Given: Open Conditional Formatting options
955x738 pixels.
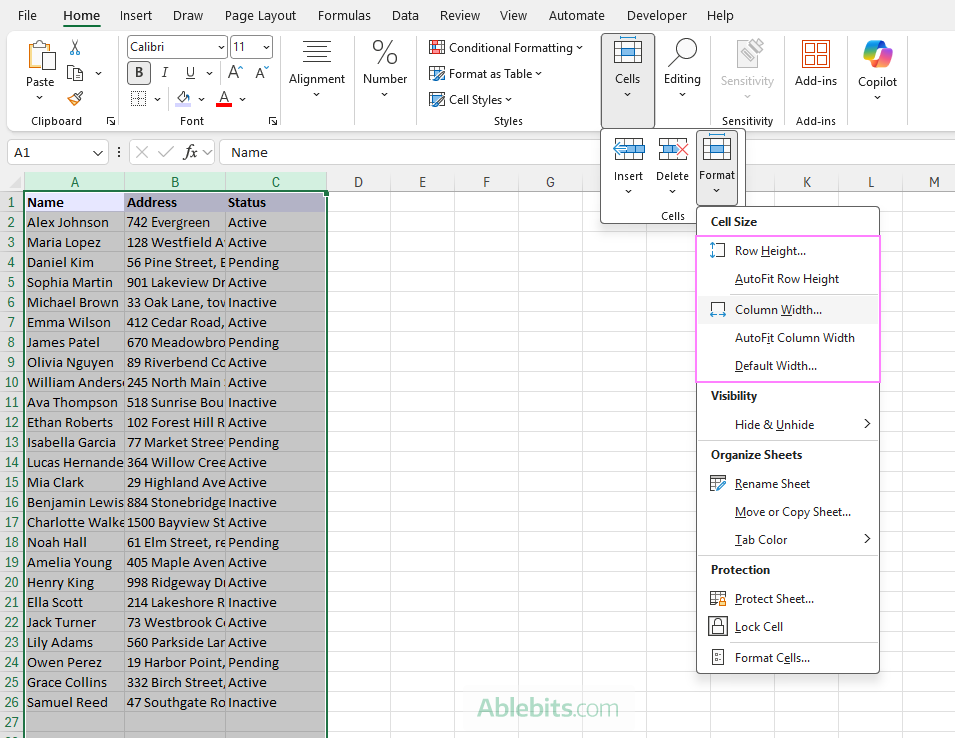Looking at the screenshot, I should tap(505, 47).
